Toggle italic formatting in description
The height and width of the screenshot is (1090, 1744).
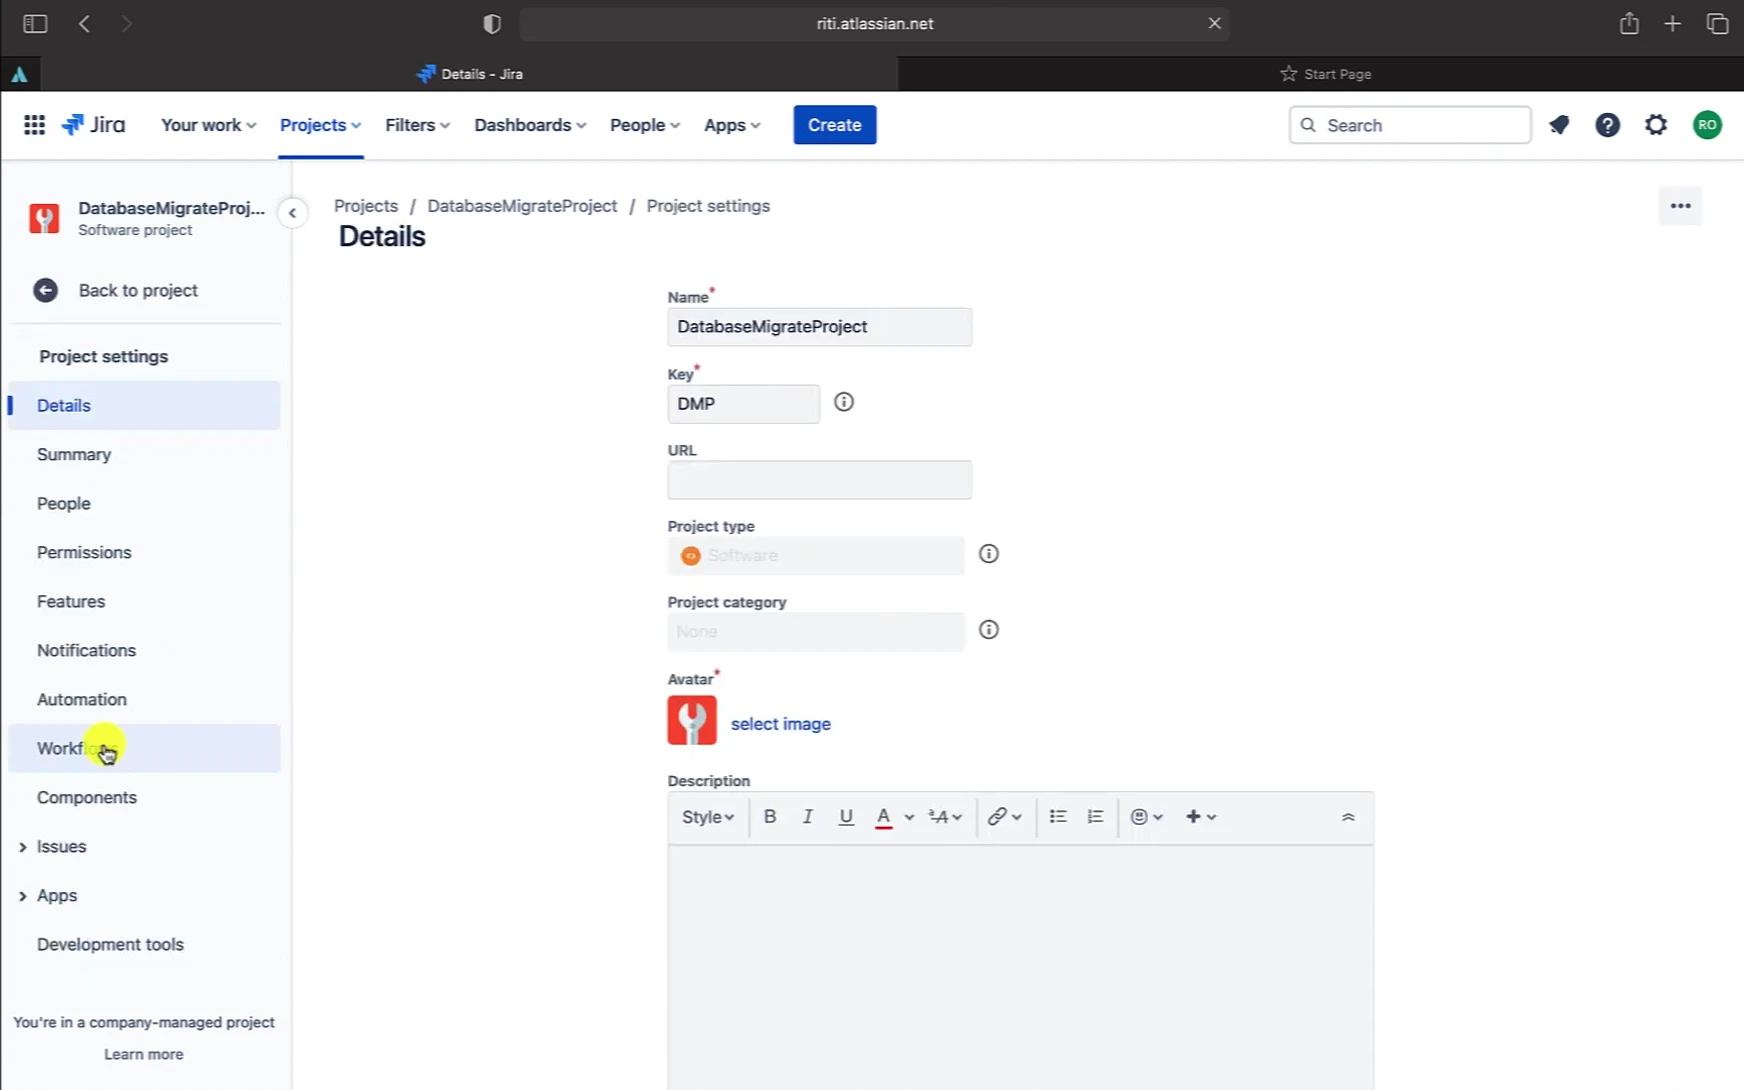[808, 817]
